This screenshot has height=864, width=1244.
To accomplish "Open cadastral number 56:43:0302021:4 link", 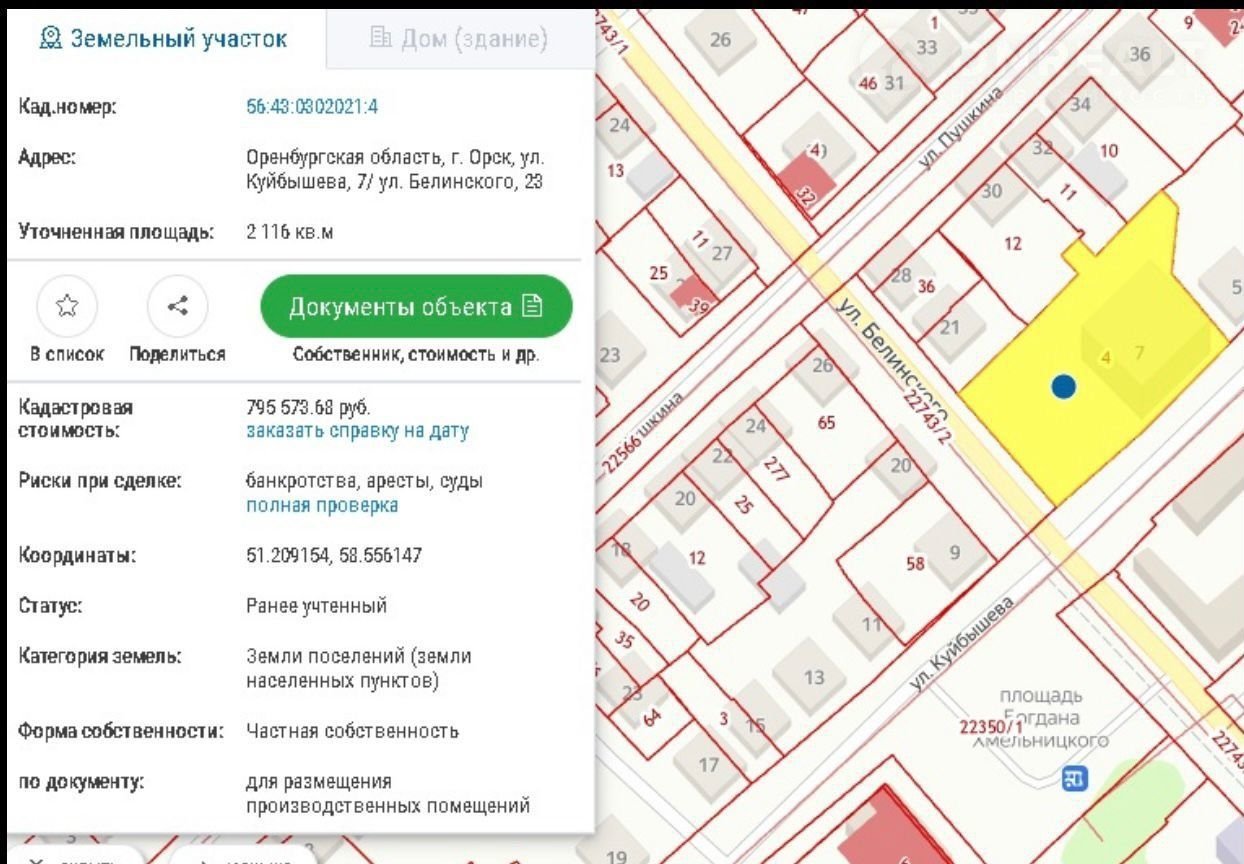I will pyautogui.click(x=312, y=107).
